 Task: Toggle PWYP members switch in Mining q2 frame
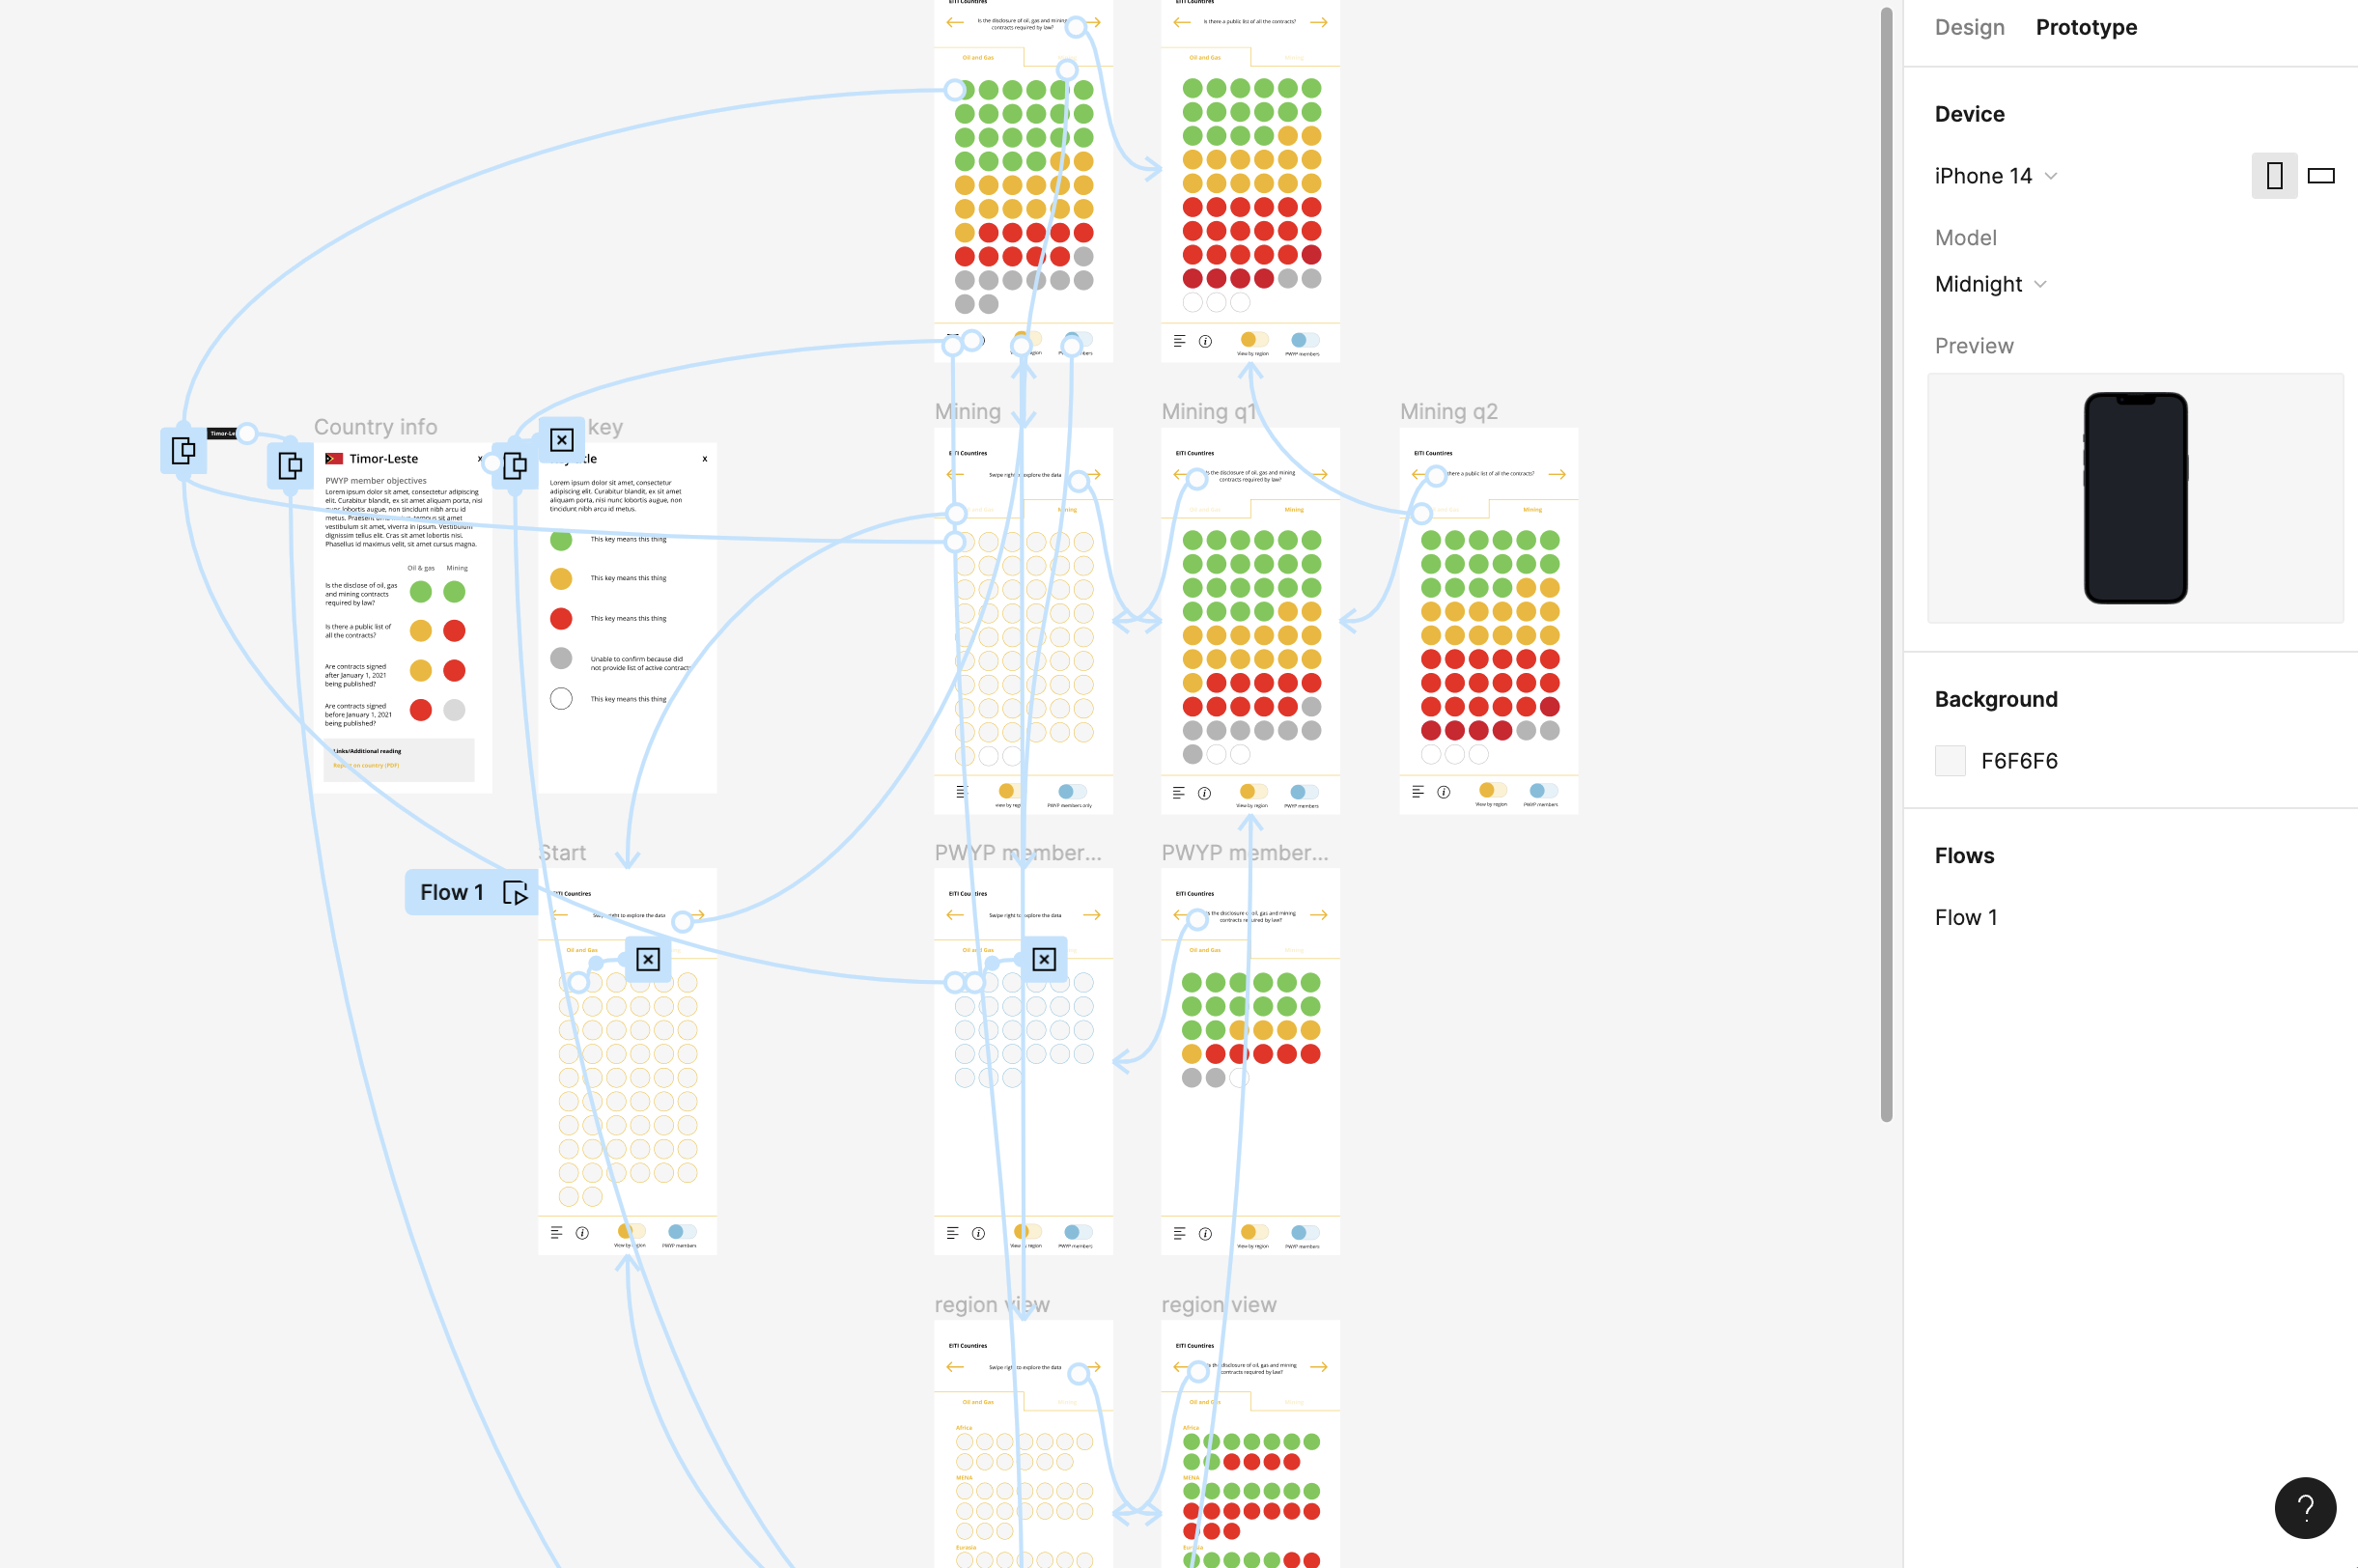click(x=1543, y=791)
